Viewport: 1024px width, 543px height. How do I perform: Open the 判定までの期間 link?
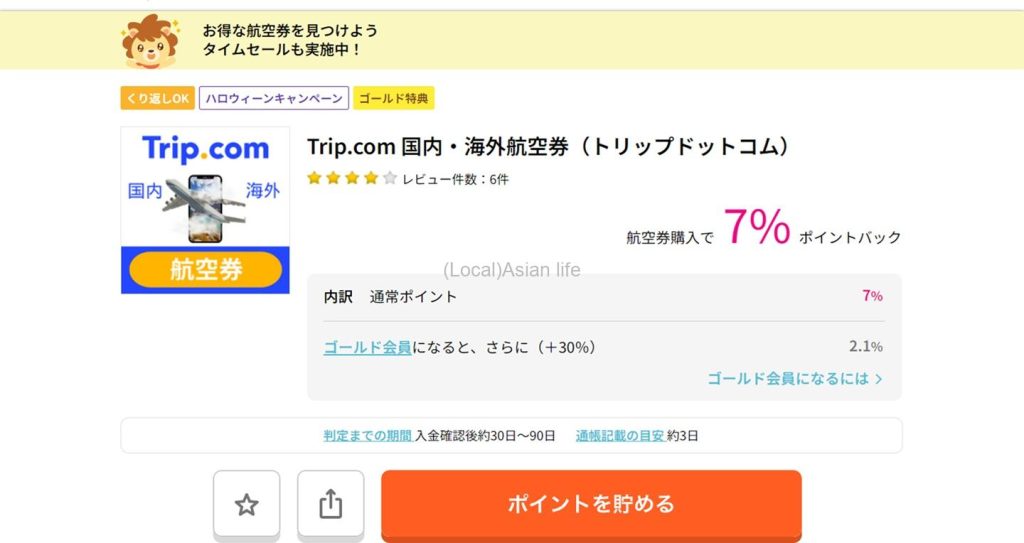367,436
